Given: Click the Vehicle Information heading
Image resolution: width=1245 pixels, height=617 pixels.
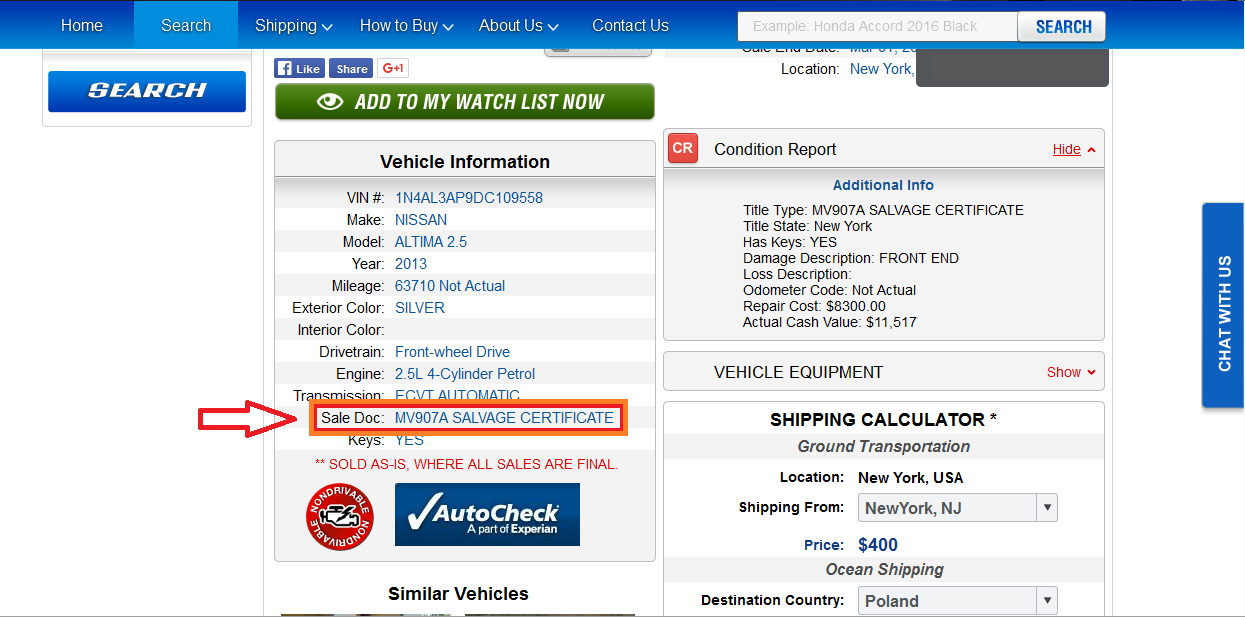Looking at the screenshot, I should tap(465, 162).
